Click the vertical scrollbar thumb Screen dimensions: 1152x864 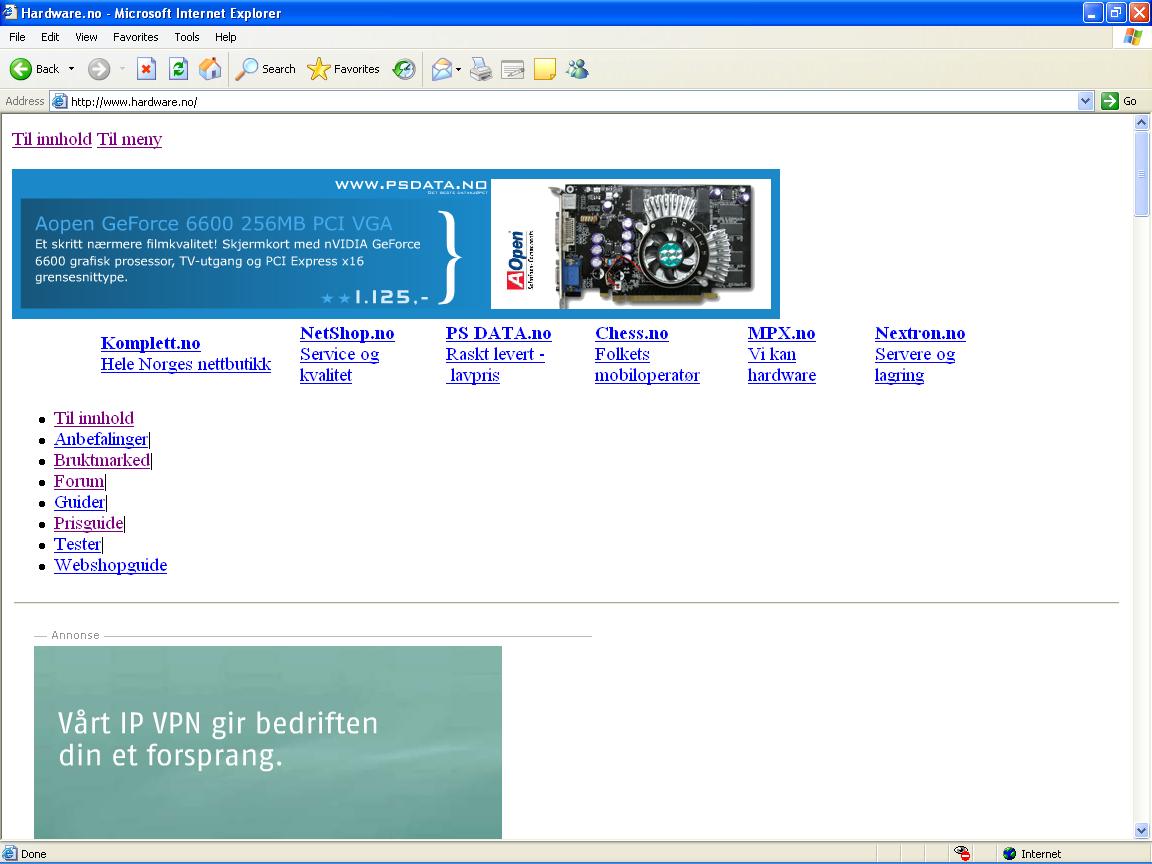(1141, 173)
